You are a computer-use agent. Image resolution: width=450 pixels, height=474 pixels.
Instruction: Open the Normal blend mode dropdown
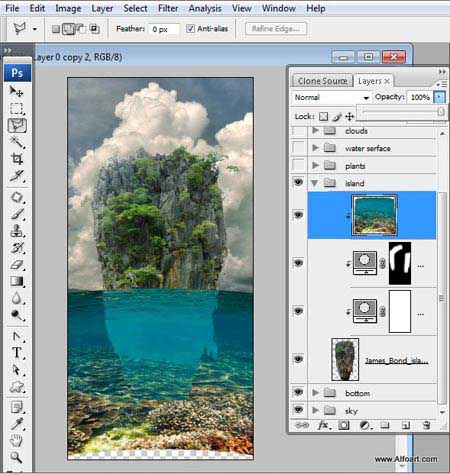pyautogui.click(x=332, y=97)
